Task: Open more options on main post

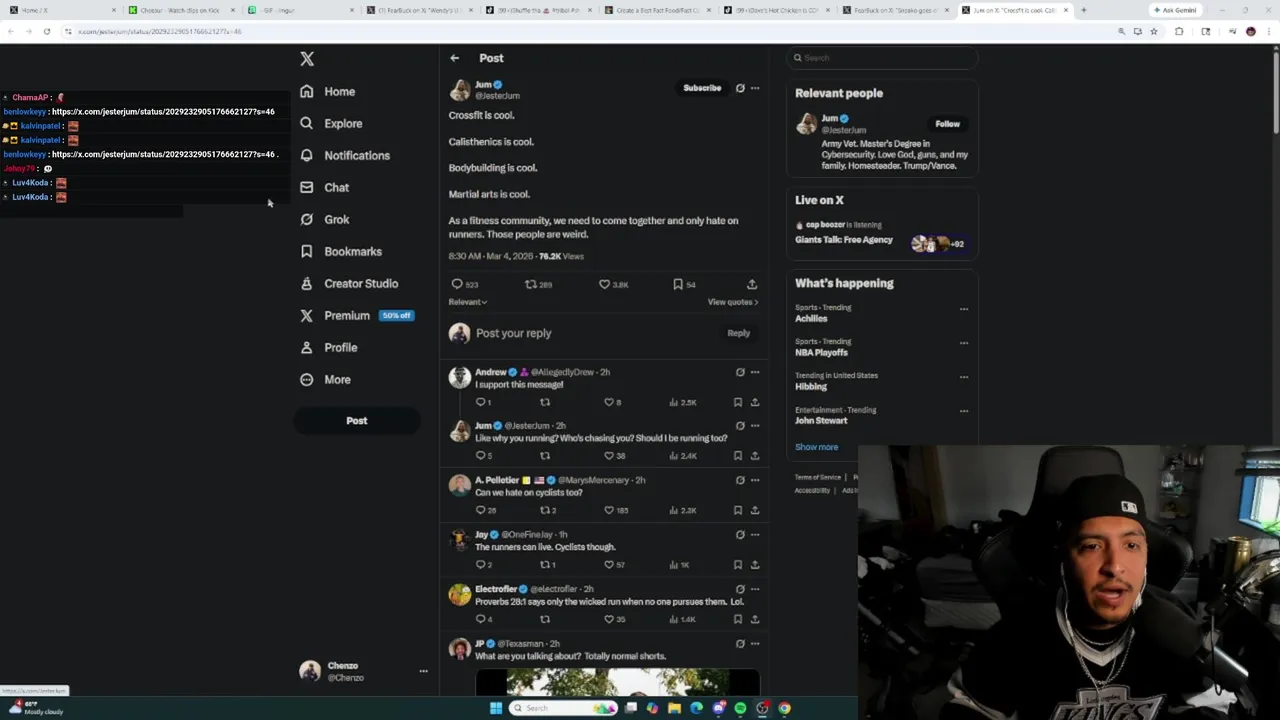Action: point(755,88)
